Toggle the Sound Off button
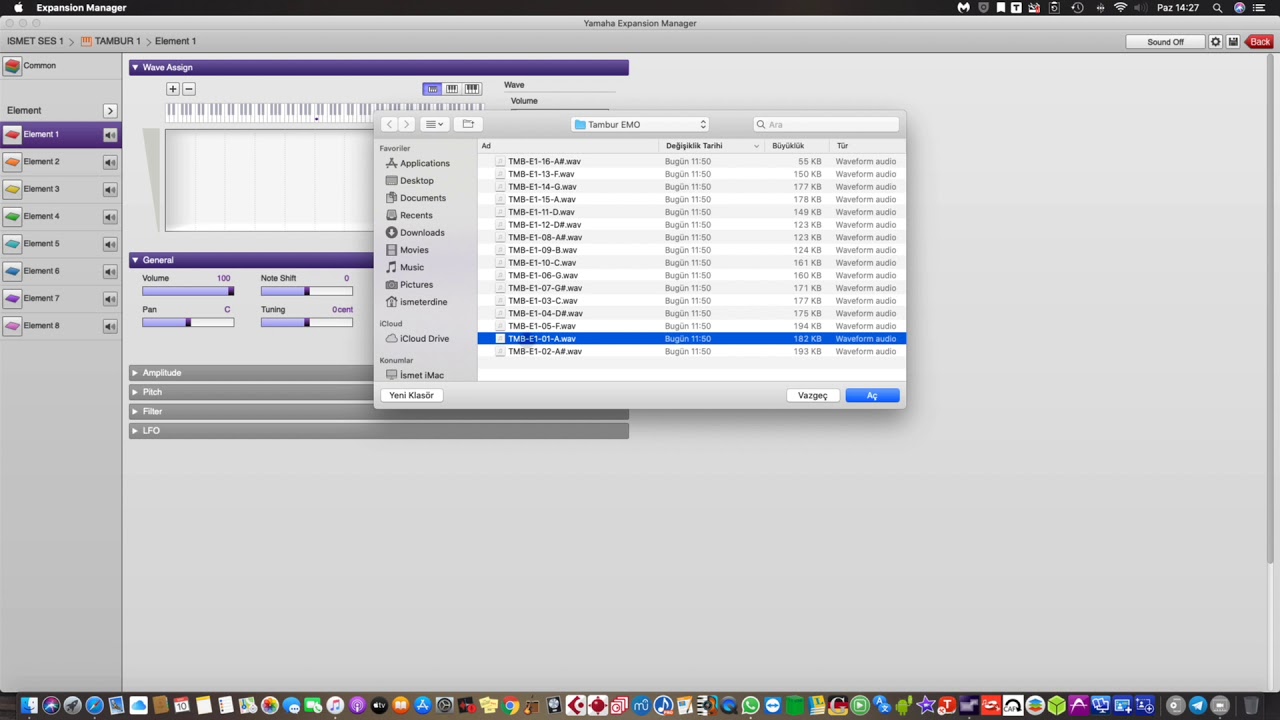Screen dimensions: 1280x720 (1165, 42)
